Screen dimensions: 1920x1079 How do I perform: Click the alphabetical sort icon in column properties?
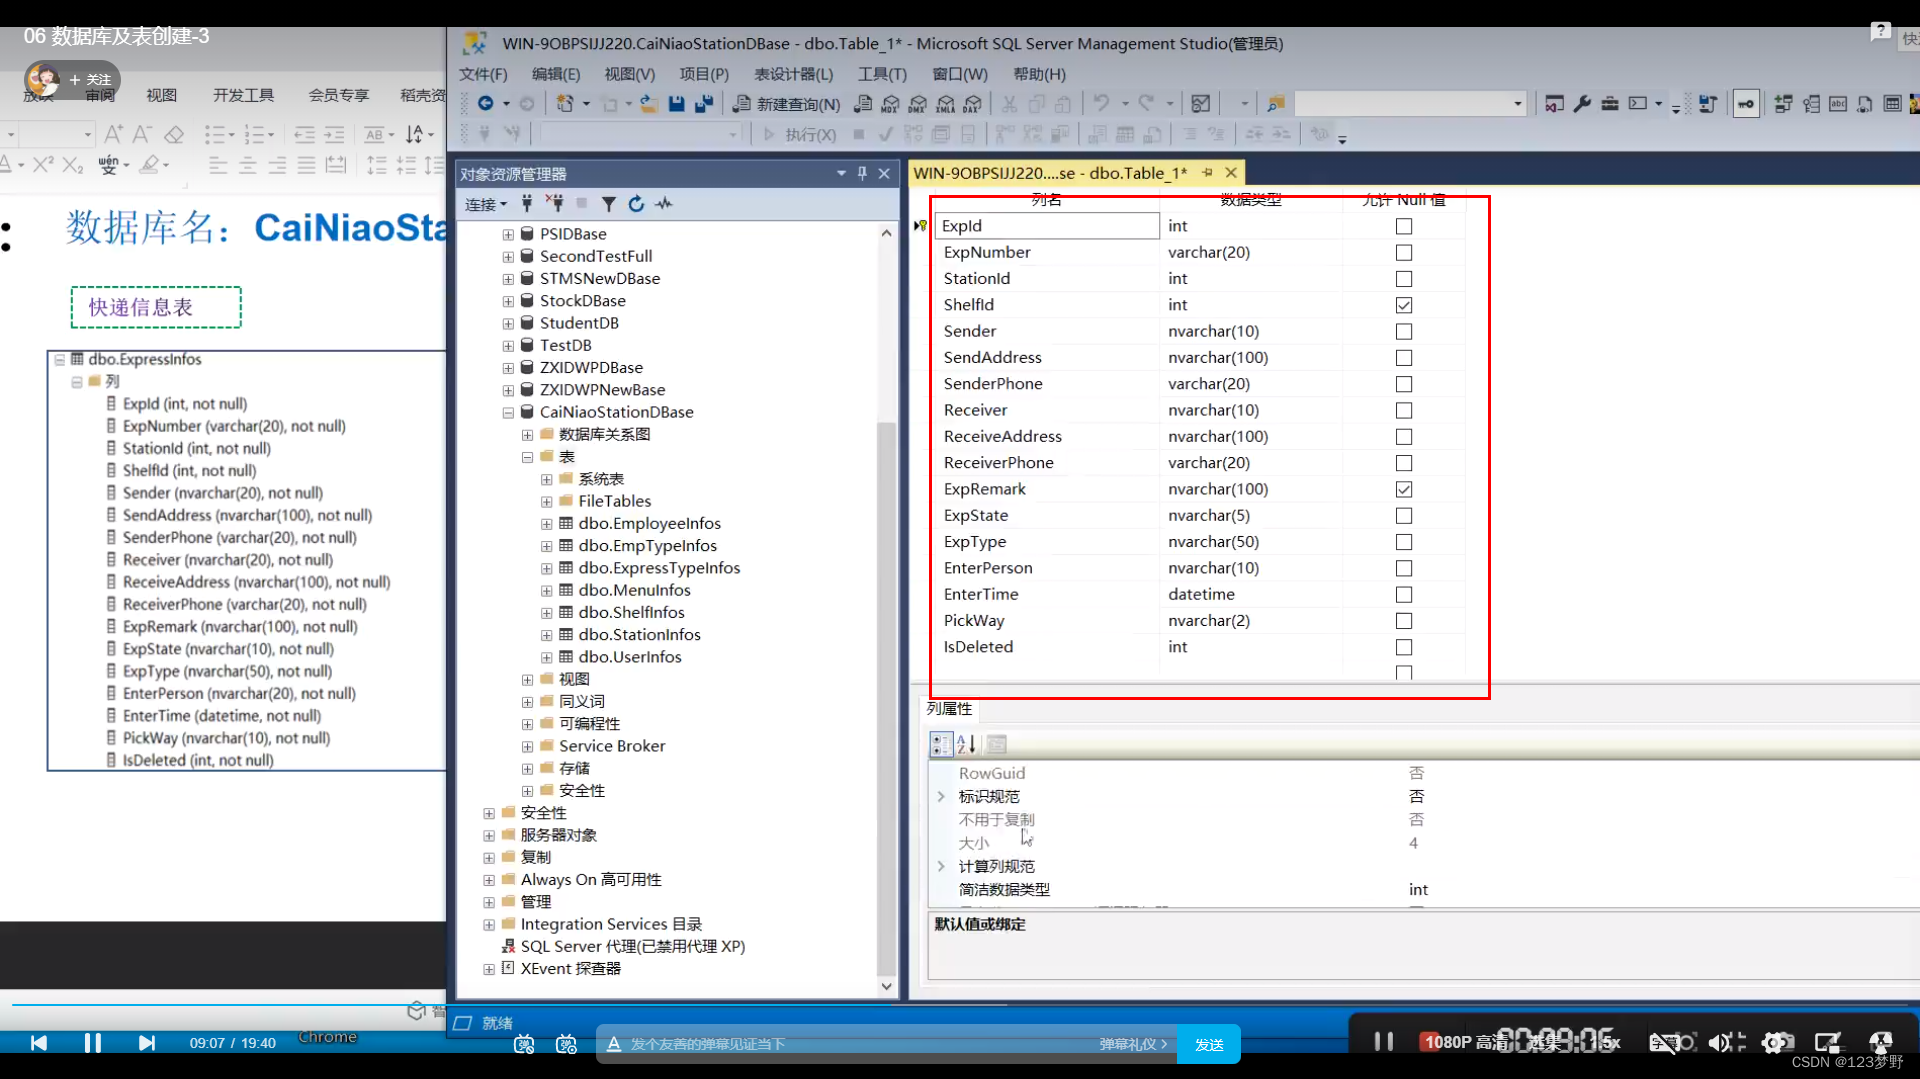pyautogui.click(x=966, y=744)
